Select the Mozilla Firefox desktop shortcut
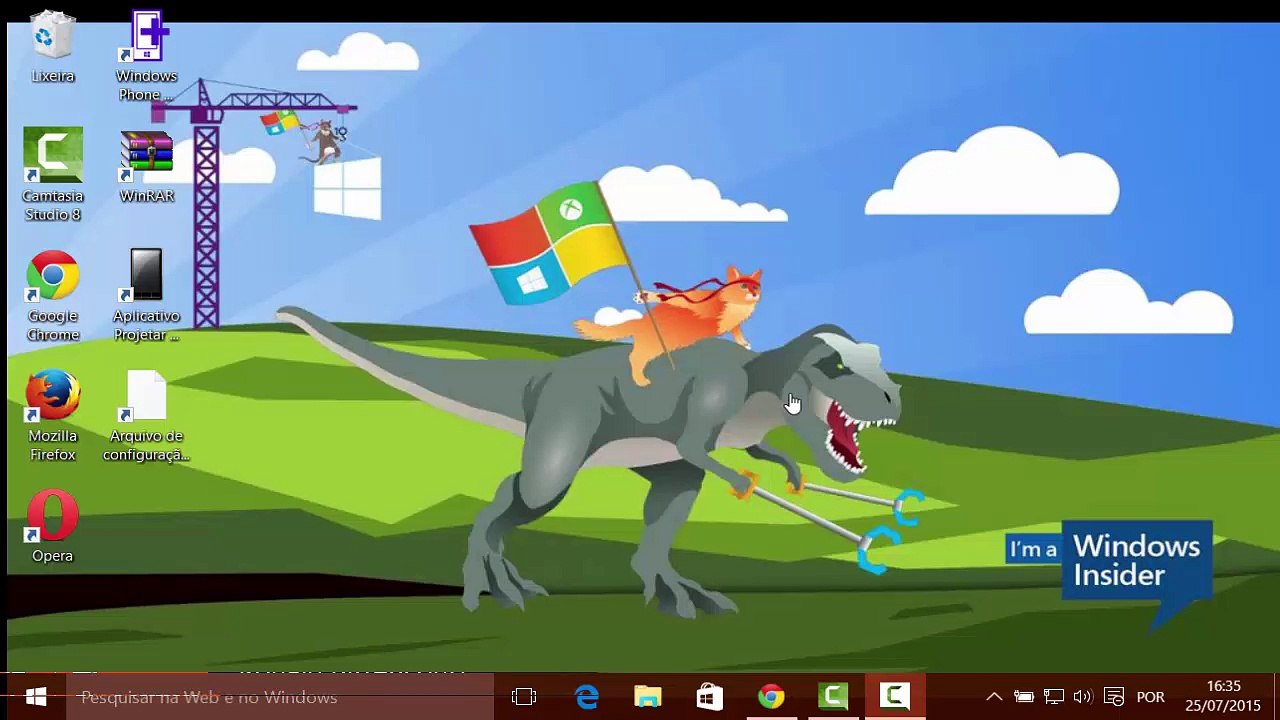This screenshot has height=720, width=1280. tap(52, 415)
